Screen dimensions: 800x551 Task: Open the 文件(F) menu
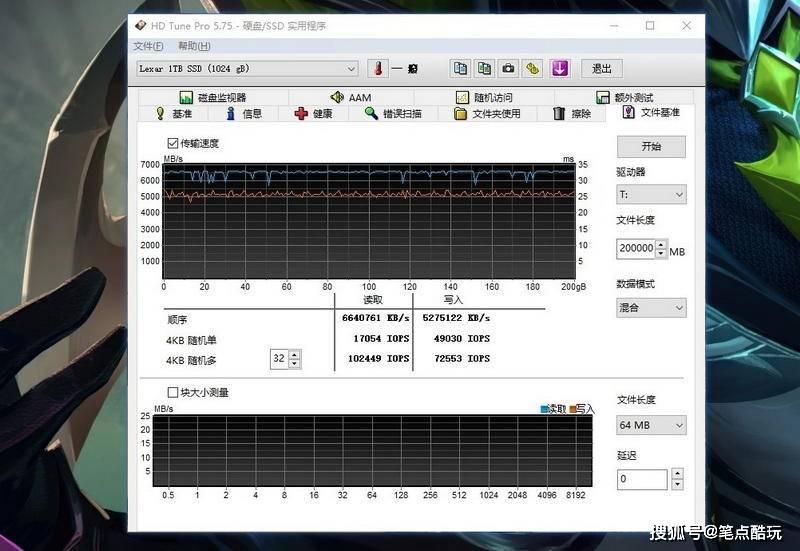tap(148, 46)
